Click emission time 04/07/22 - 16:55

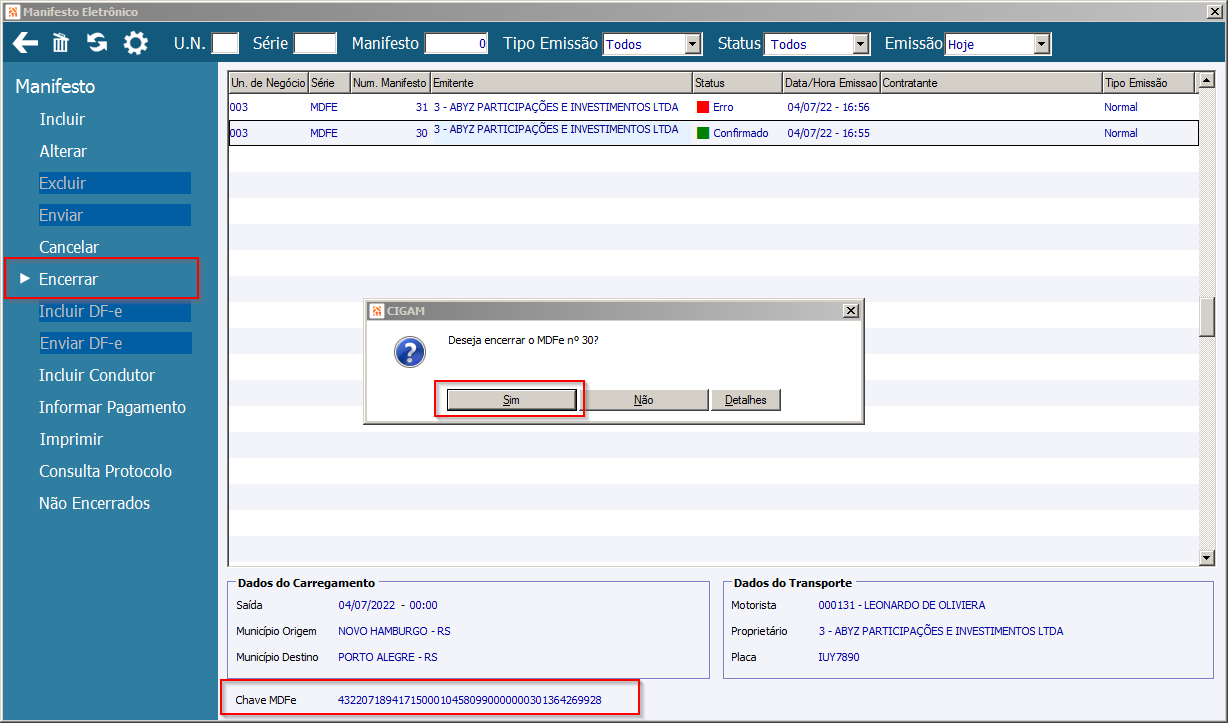828,133
